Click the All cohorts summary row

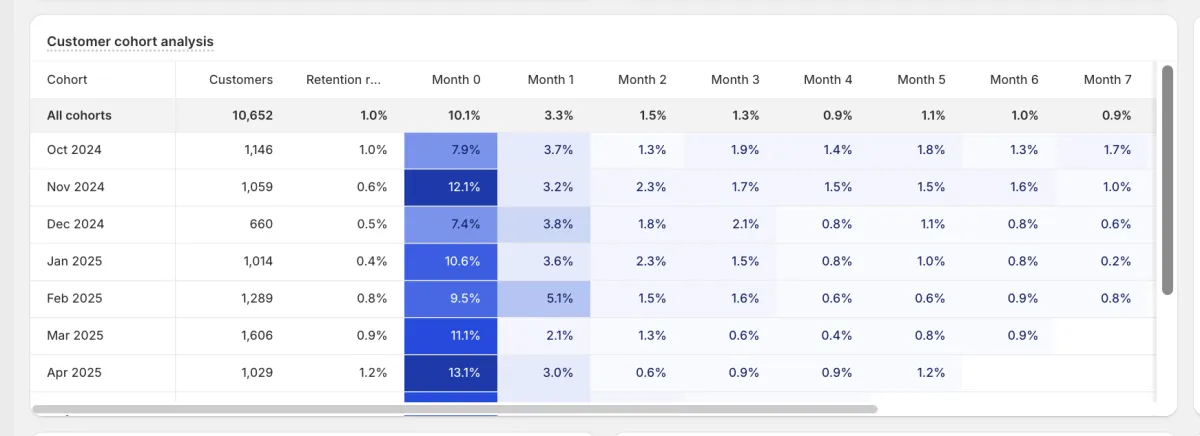79,116
